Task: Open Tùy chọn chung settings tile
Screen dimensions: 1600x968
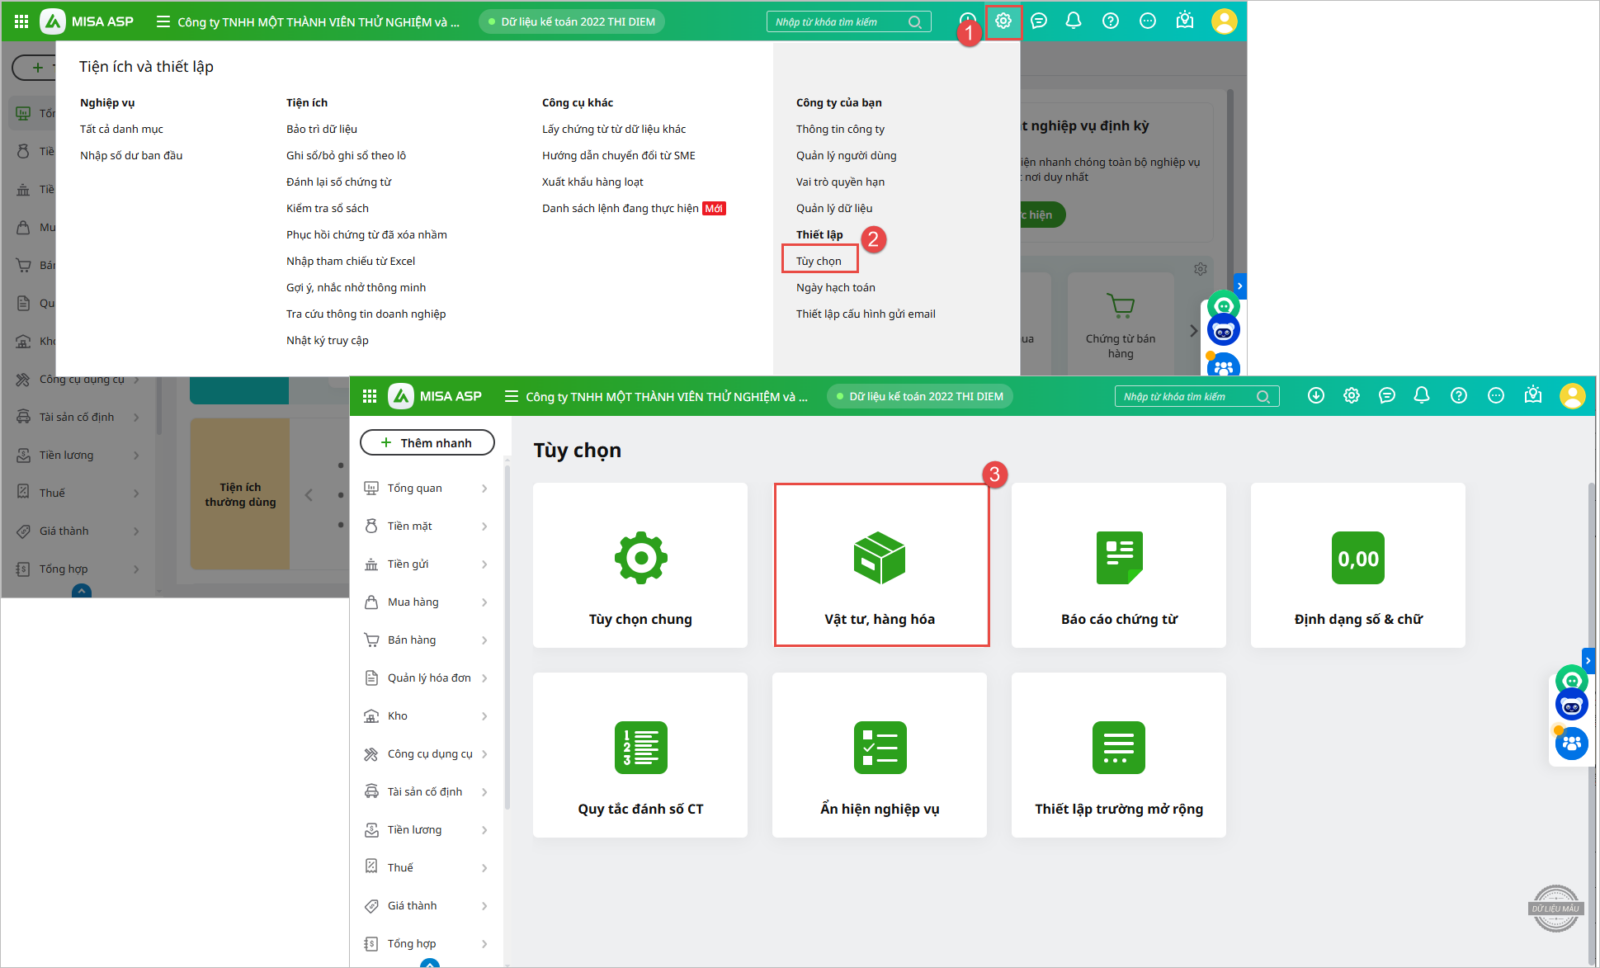Action: tap(640, 566)
